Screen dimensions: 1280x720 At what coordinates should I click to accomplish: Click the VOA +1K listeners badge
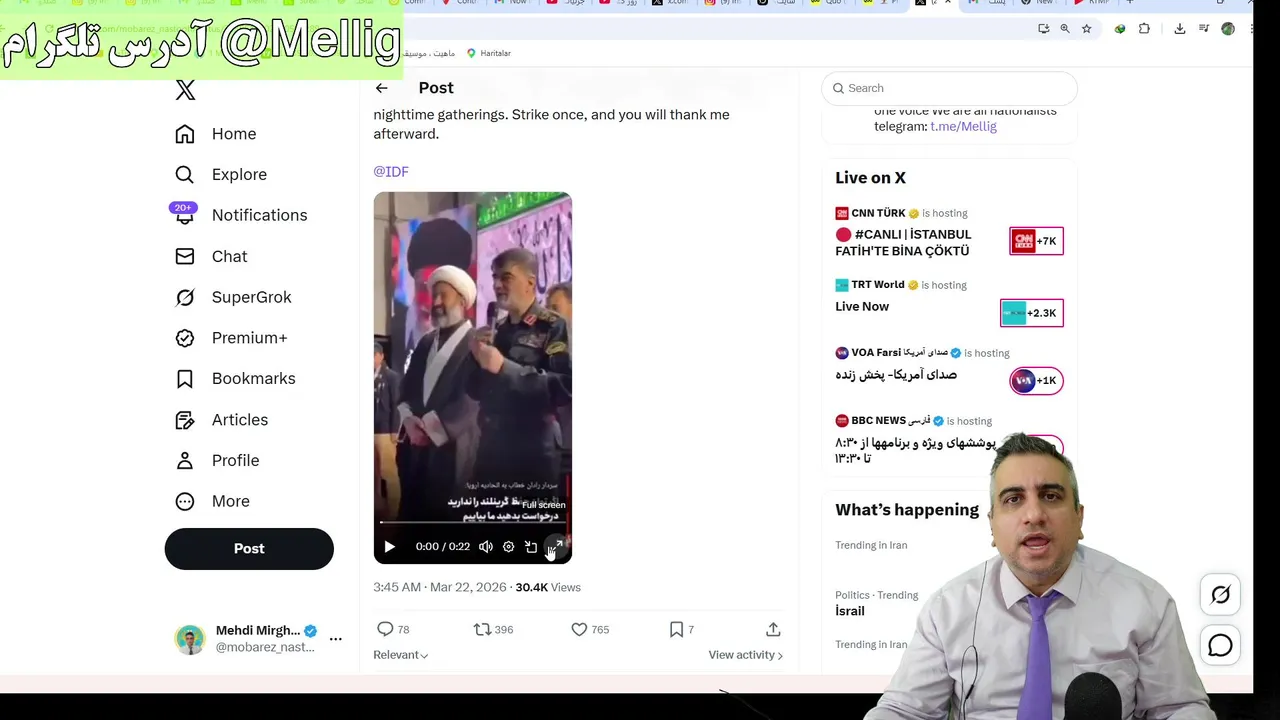click(x=1036, y=381)
